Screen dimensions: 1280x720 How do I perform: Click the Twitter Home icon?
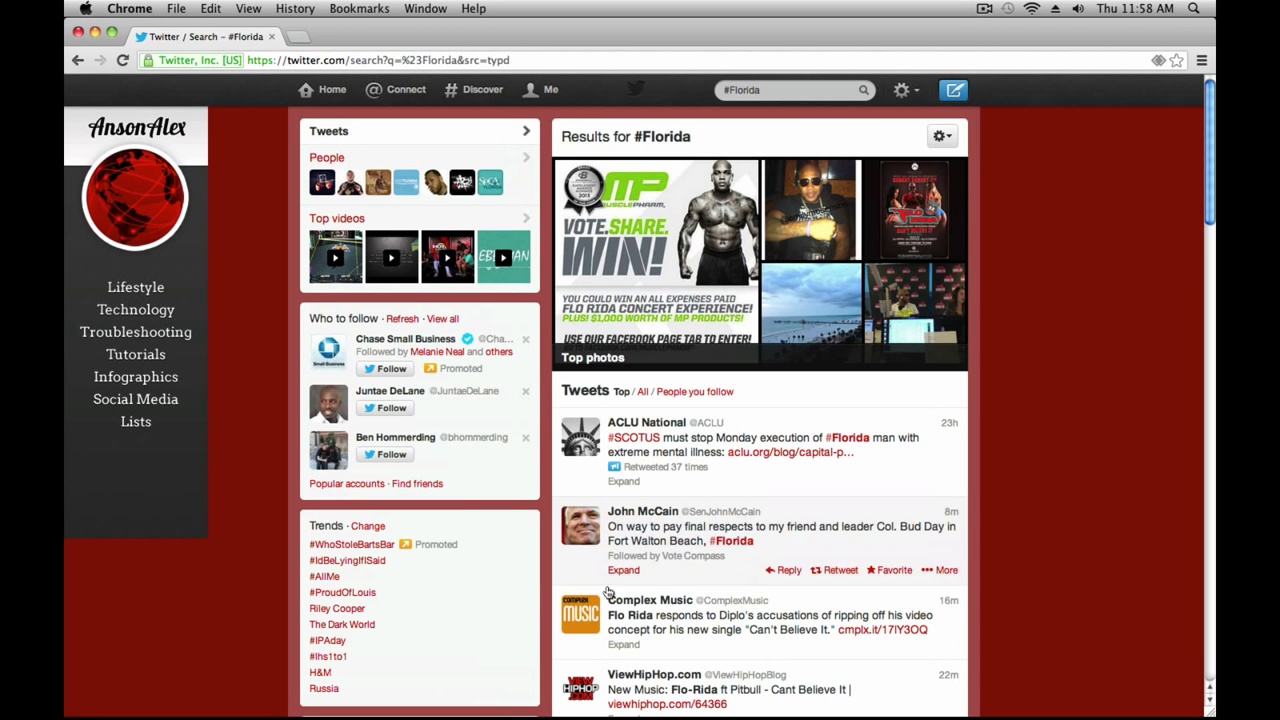point(306,90)
